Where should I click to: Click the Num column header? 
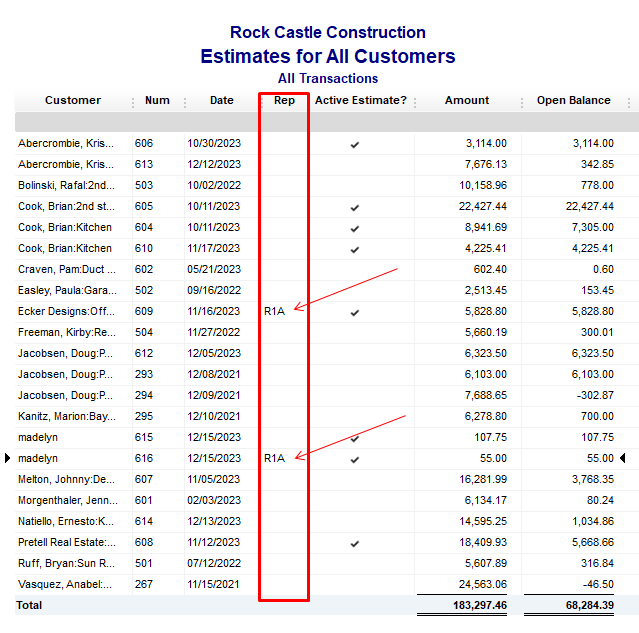(157, 100)
